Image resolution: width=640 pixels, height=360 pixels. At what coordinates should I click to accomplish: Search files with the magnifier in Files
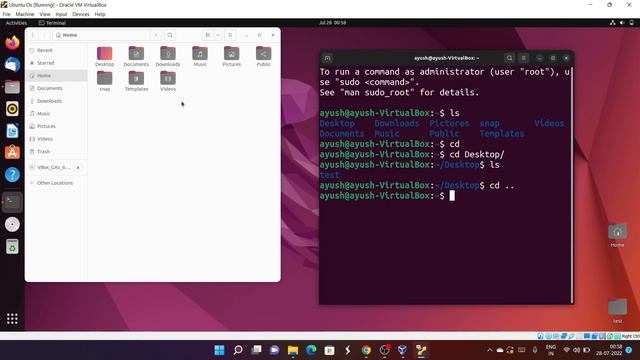[x=170, y=35]
